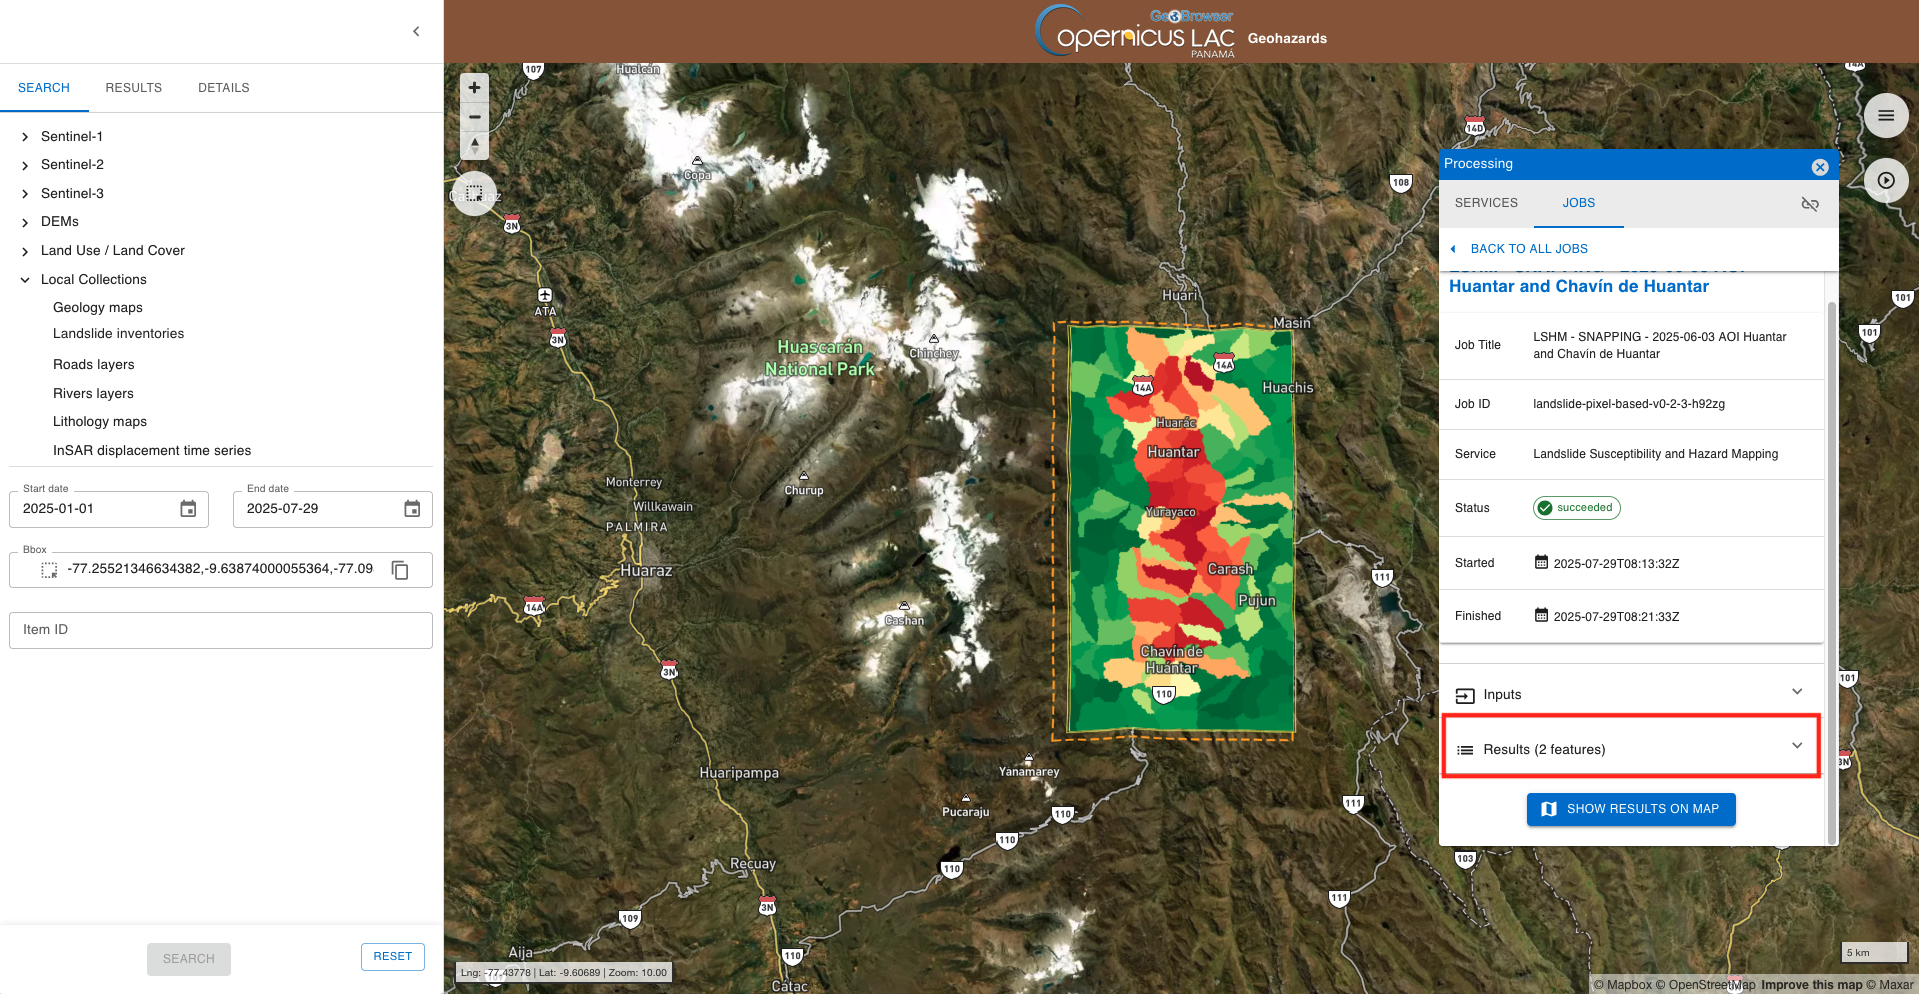This screenshot has height=994, width=1919.
Task: Collapse the Local Collections tree
Action: point(26,280)
